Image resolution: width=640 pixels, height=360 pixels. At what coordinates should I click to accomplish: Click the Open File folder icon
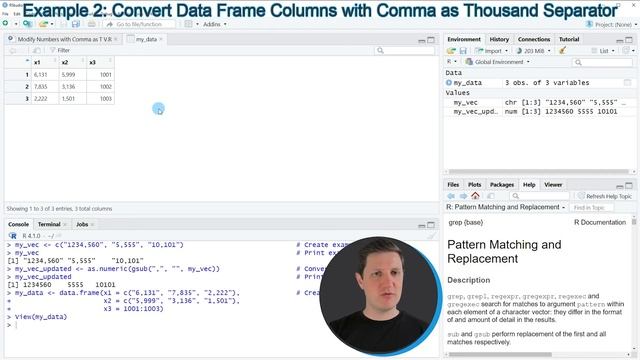pyautogui.click(x=43, y=24)
